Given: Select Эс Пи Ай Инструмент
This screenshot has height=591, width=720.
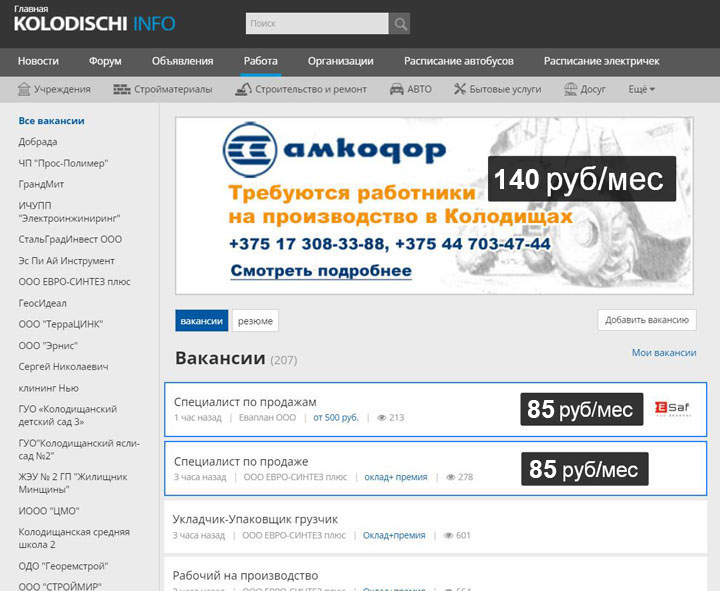Looking at the screenshot, I should [x=67, y=261].
